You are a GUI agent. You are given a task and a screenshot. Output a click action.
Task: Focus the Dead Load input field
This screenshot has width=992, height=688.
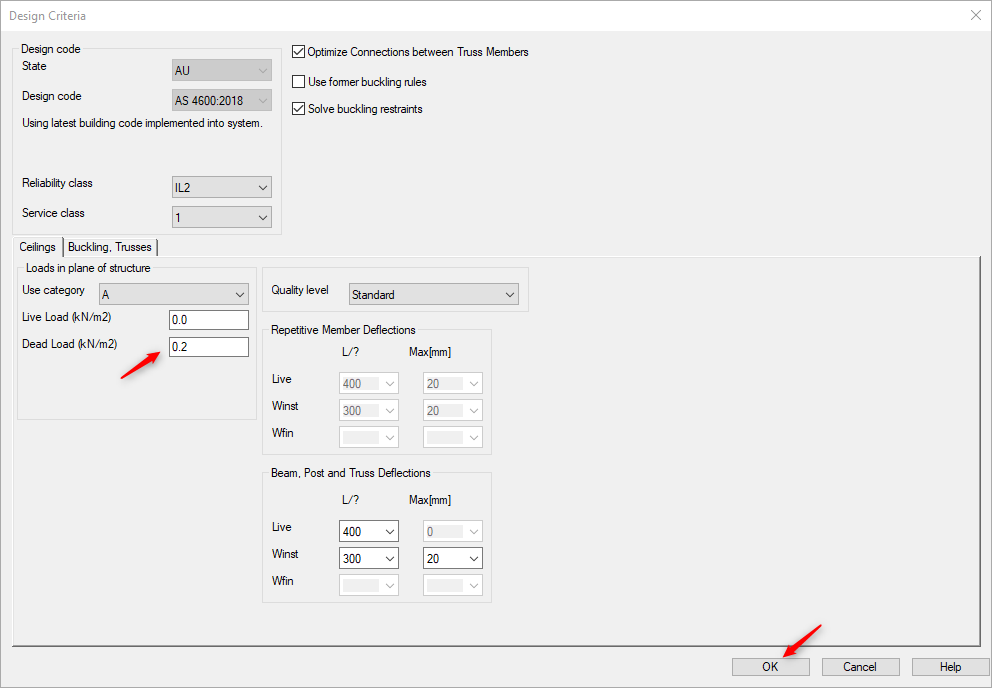(x=208, y=347)
